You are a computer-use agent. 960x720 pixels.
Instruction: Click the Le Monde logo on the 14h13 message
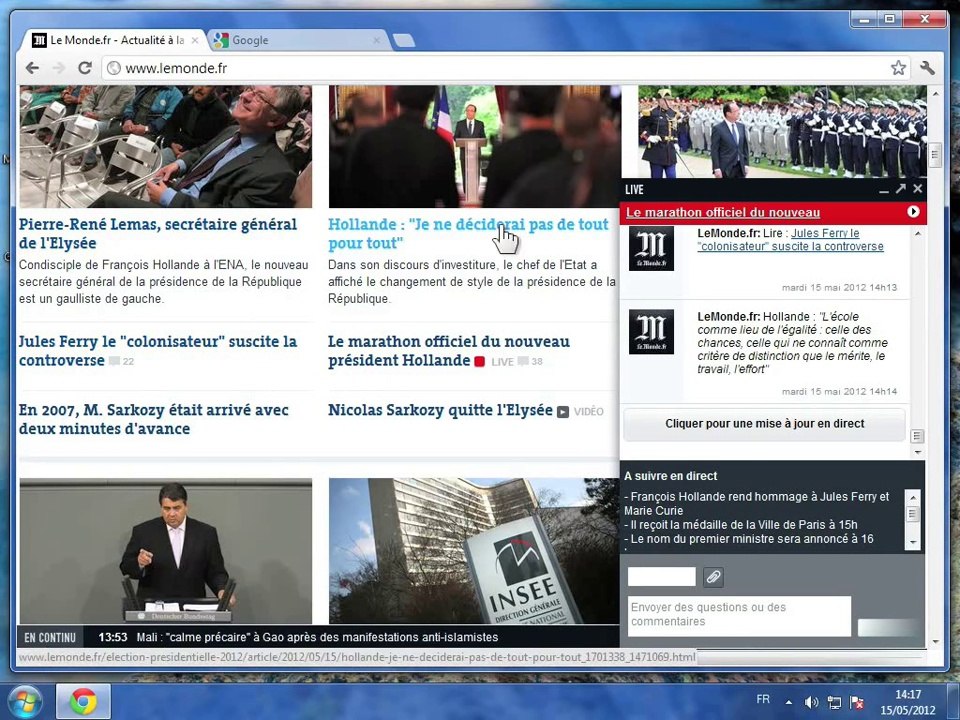click(651, 248)
